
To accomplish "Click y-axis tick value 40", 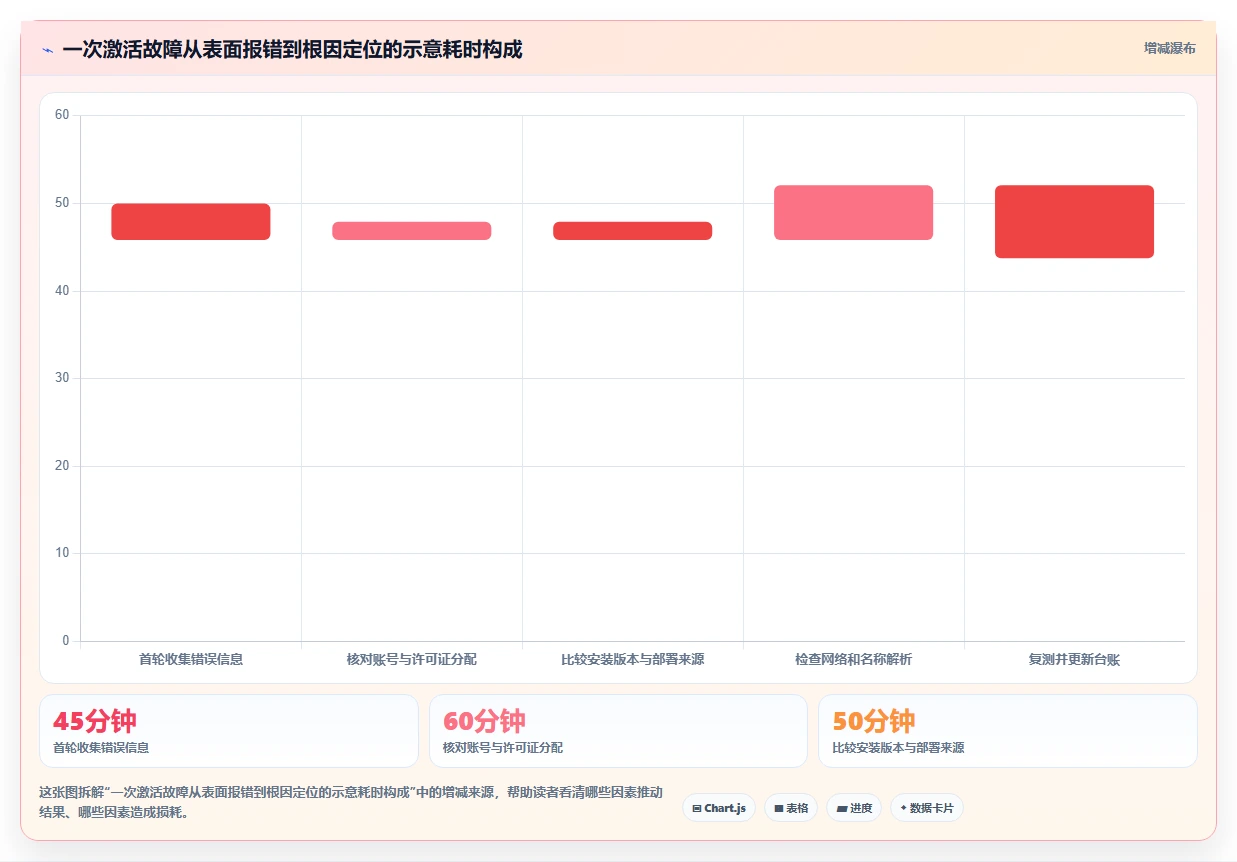I will [62, 291].
